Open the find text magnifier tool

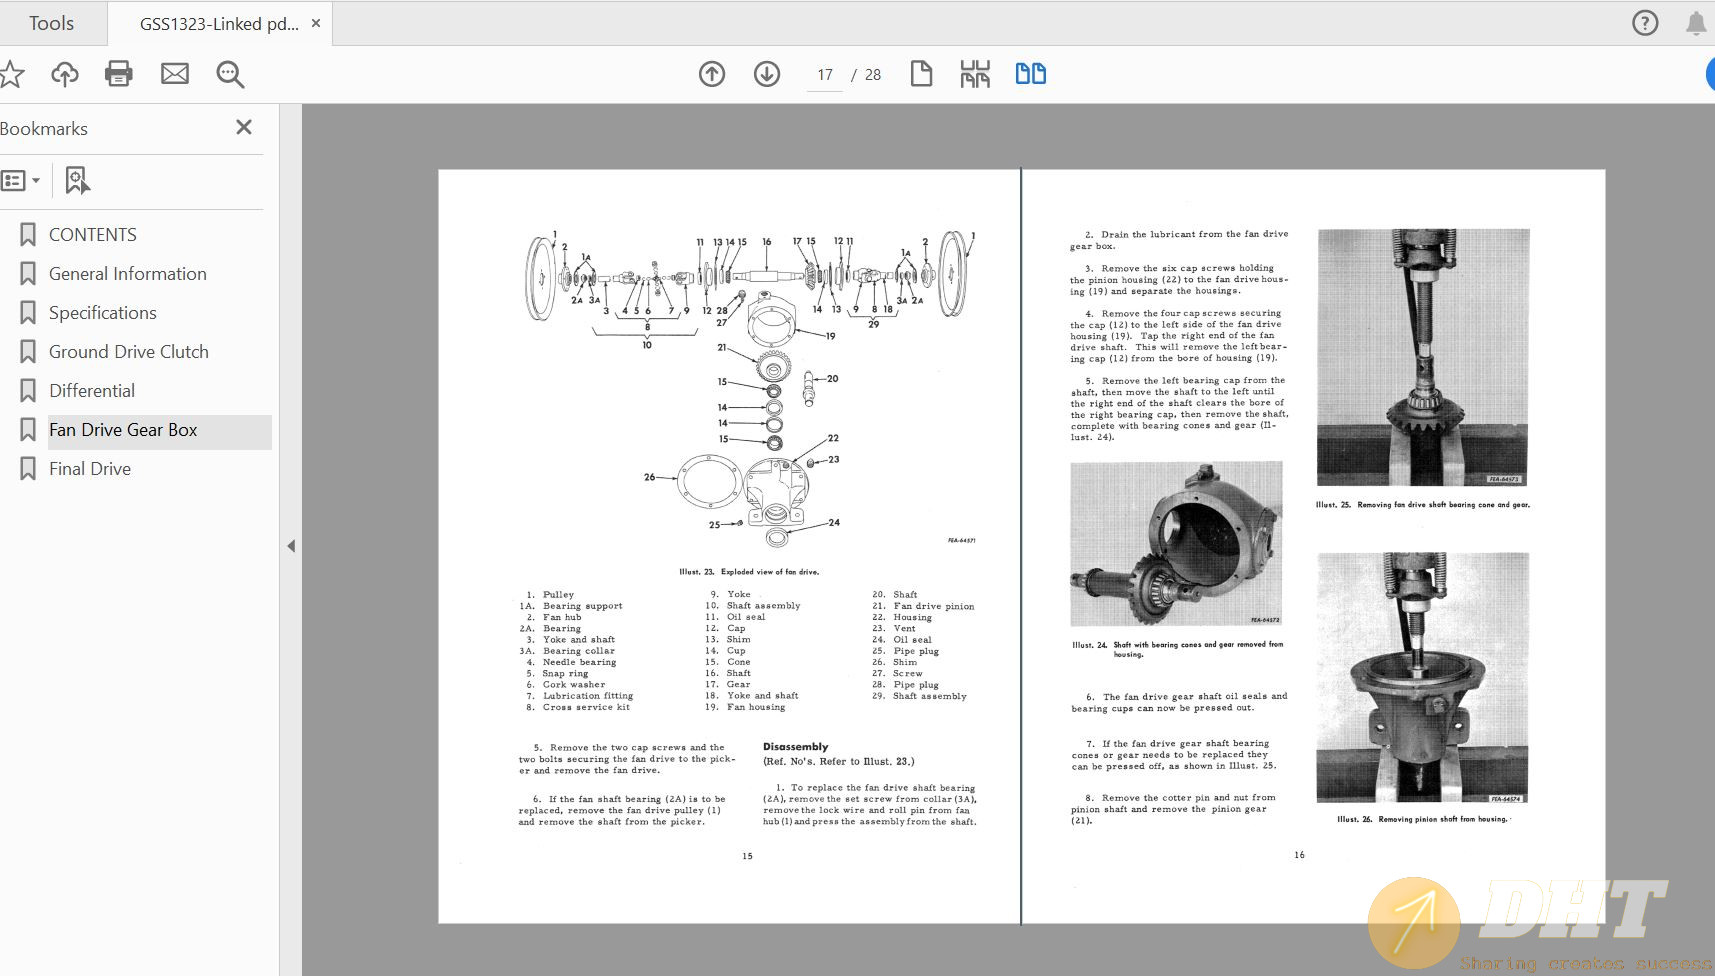(230, 74)
